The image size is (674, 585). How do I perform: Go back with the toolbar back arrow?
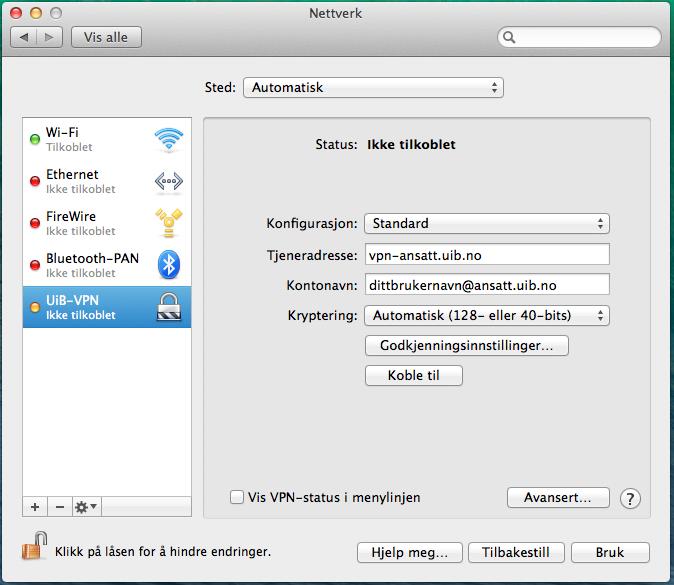24,37
